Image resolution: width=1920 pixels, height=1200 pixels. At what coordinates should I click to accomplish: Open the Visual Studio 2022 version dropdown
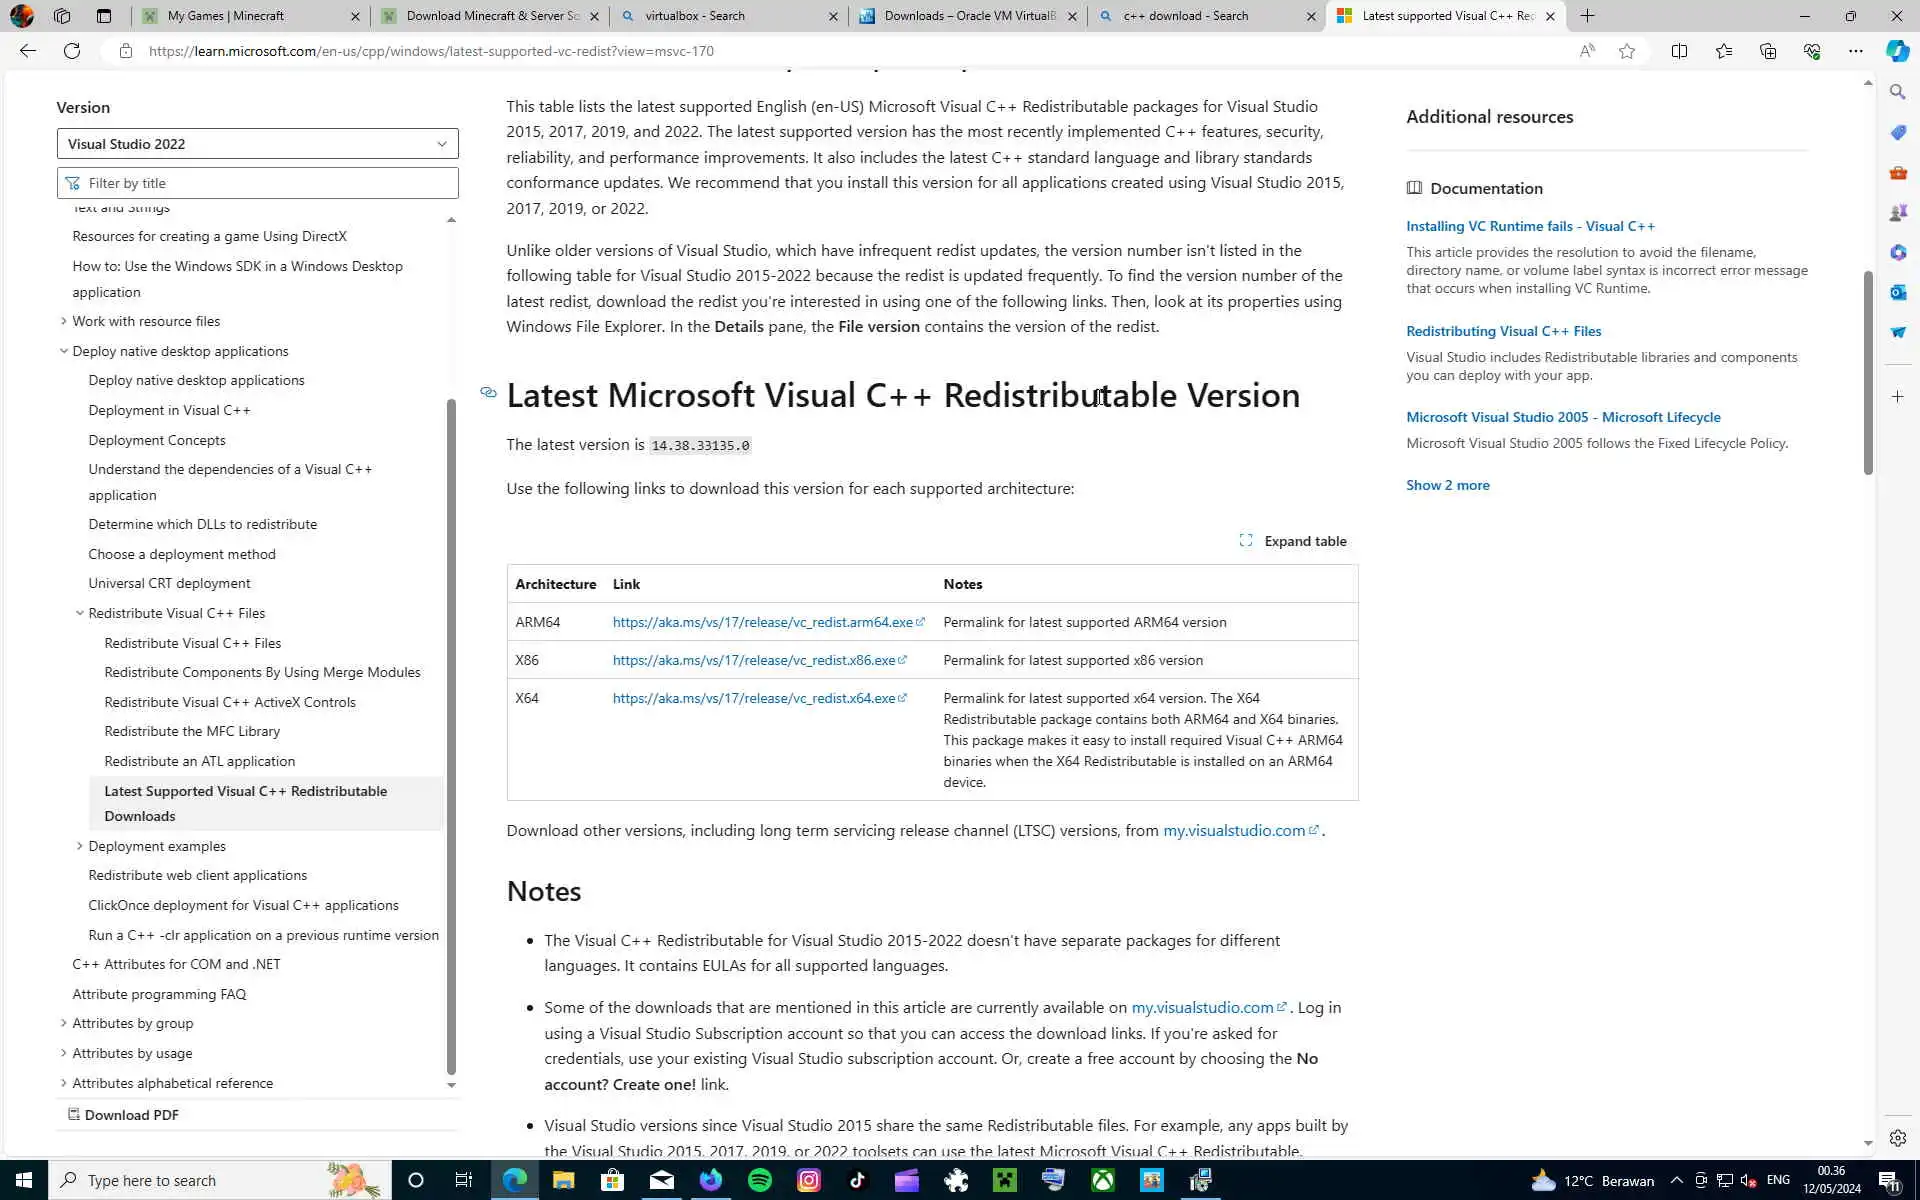point(257,144)
